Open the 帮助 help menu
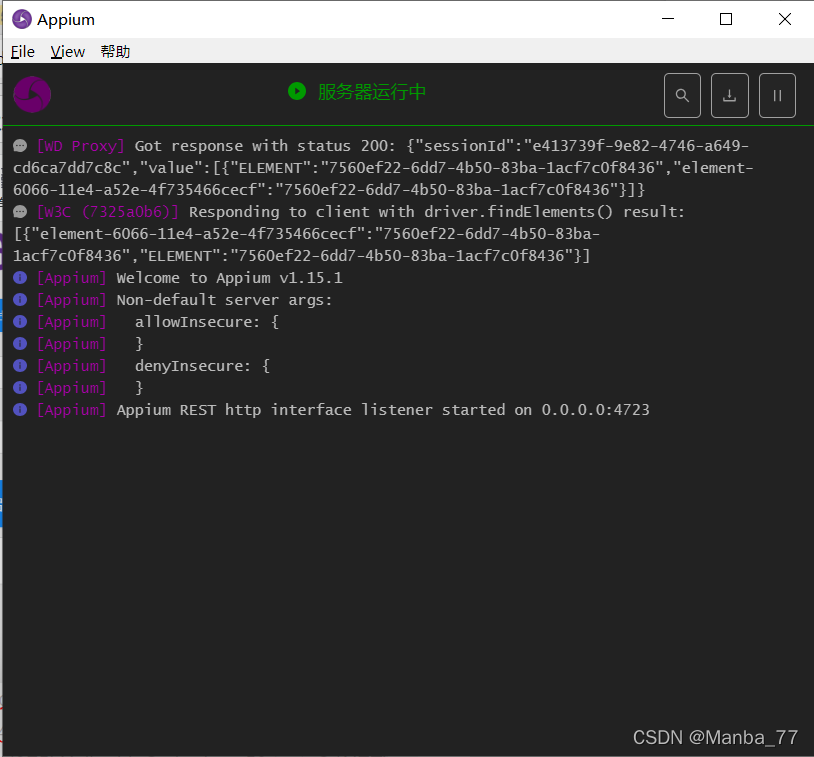This screenshot has width=814, height=757. pyautogui.click(x=115, y=51)
